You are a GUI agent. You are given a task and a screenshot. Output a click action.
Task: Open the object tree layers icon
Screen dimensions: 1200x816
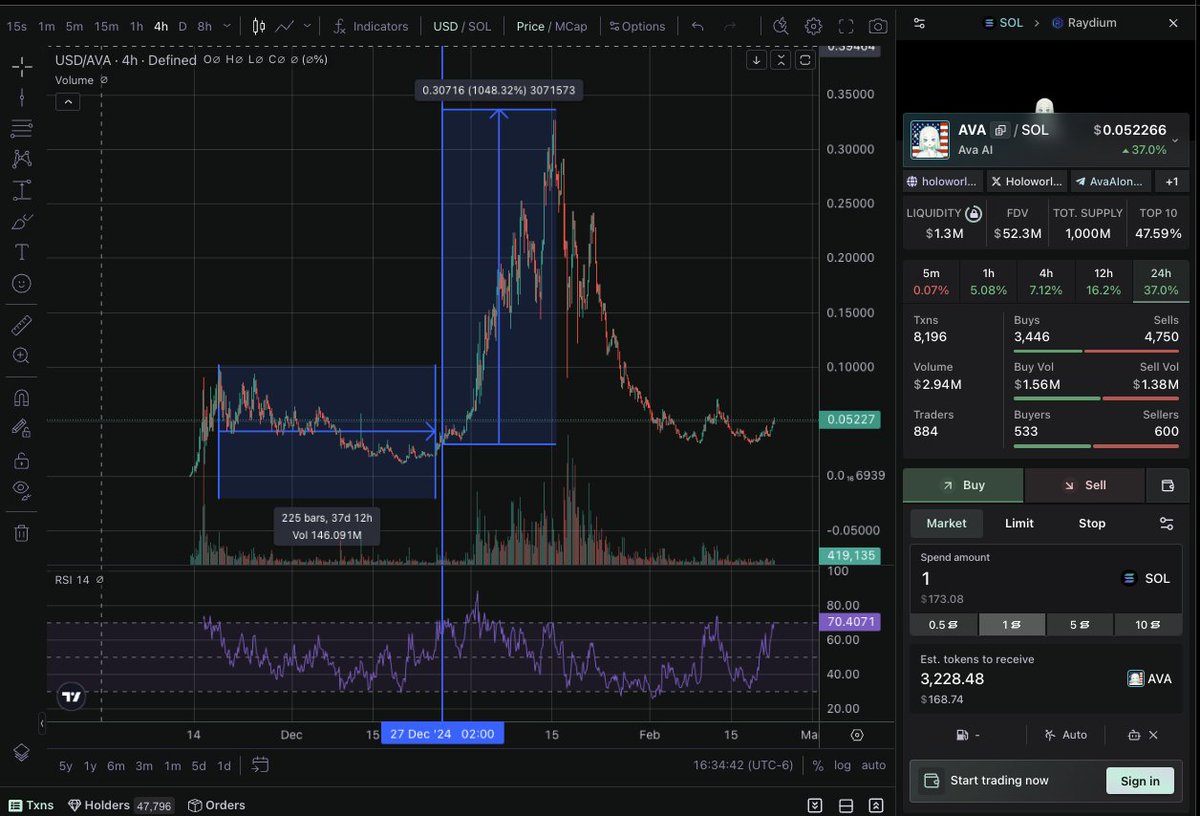click(21, 753)
